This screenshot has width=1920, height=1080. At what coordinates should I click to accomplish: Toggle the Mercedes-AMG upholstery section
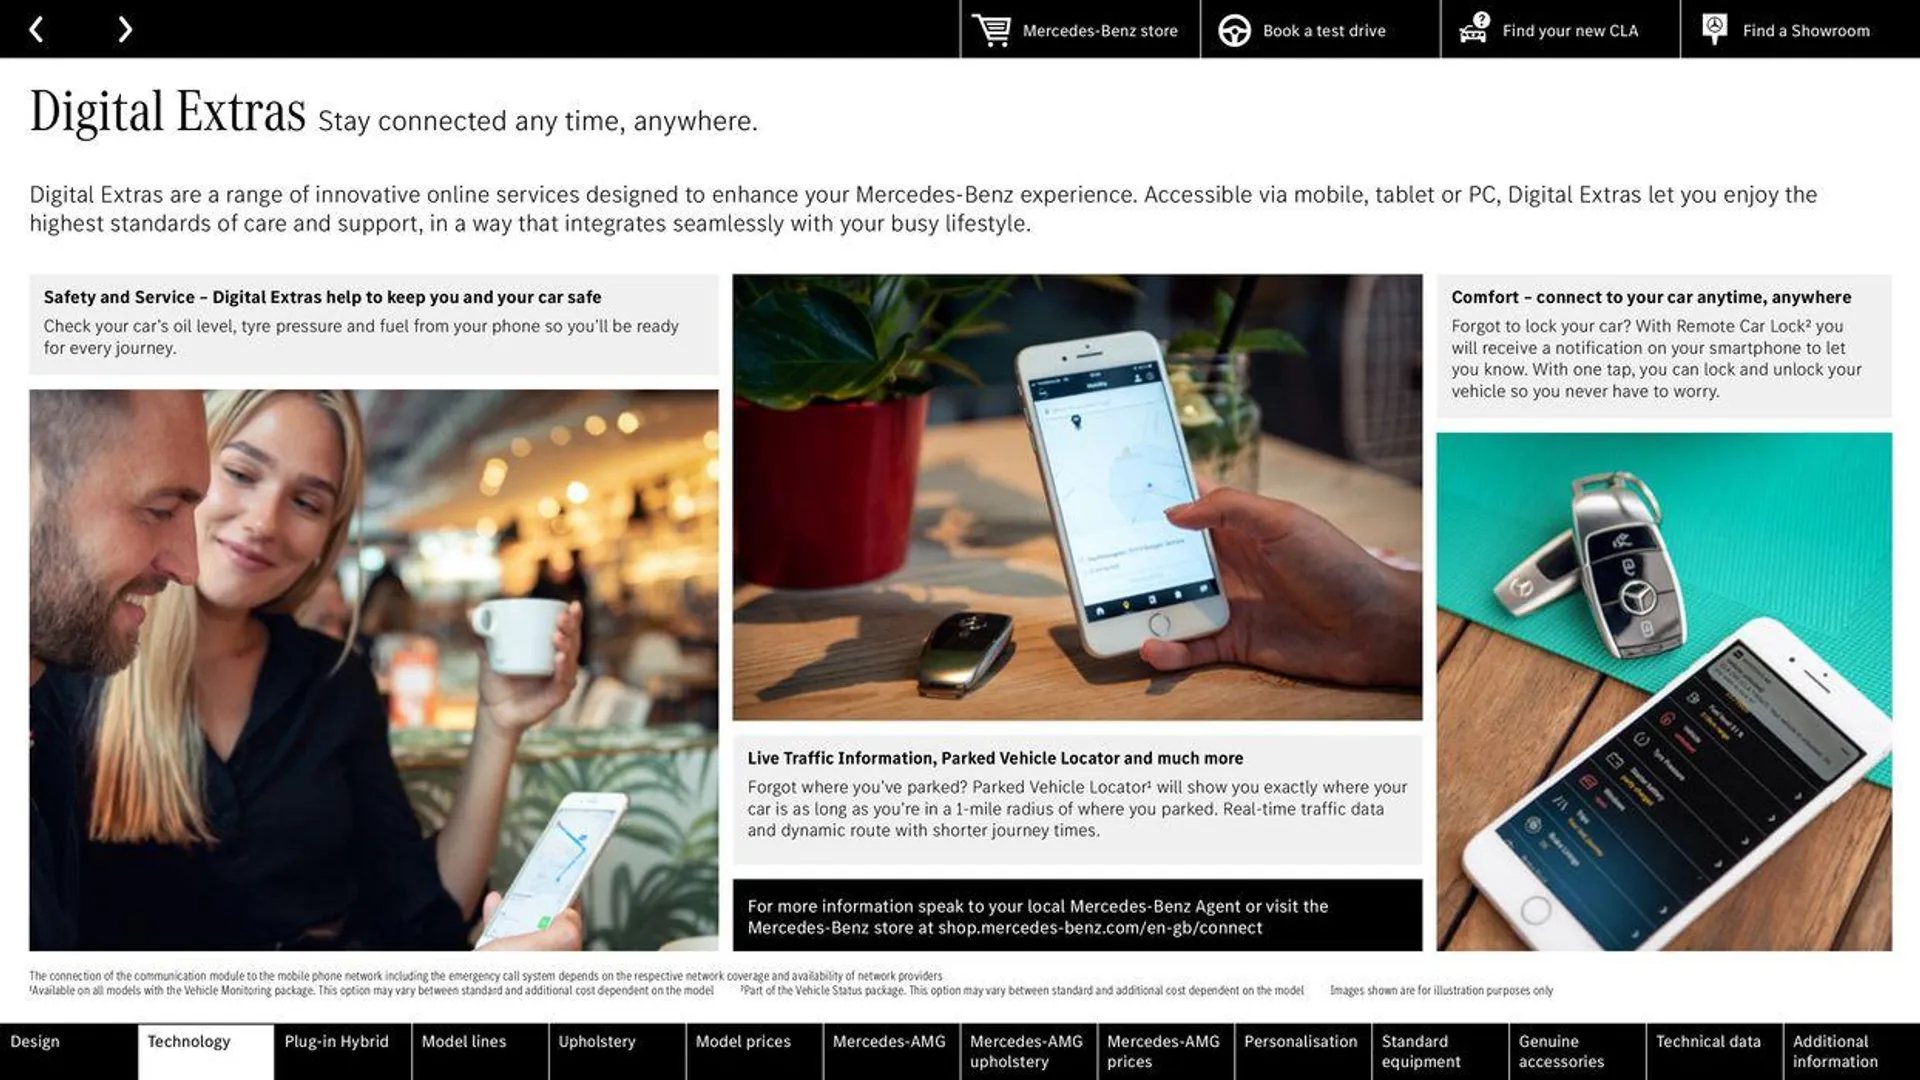(1027, 1051)
